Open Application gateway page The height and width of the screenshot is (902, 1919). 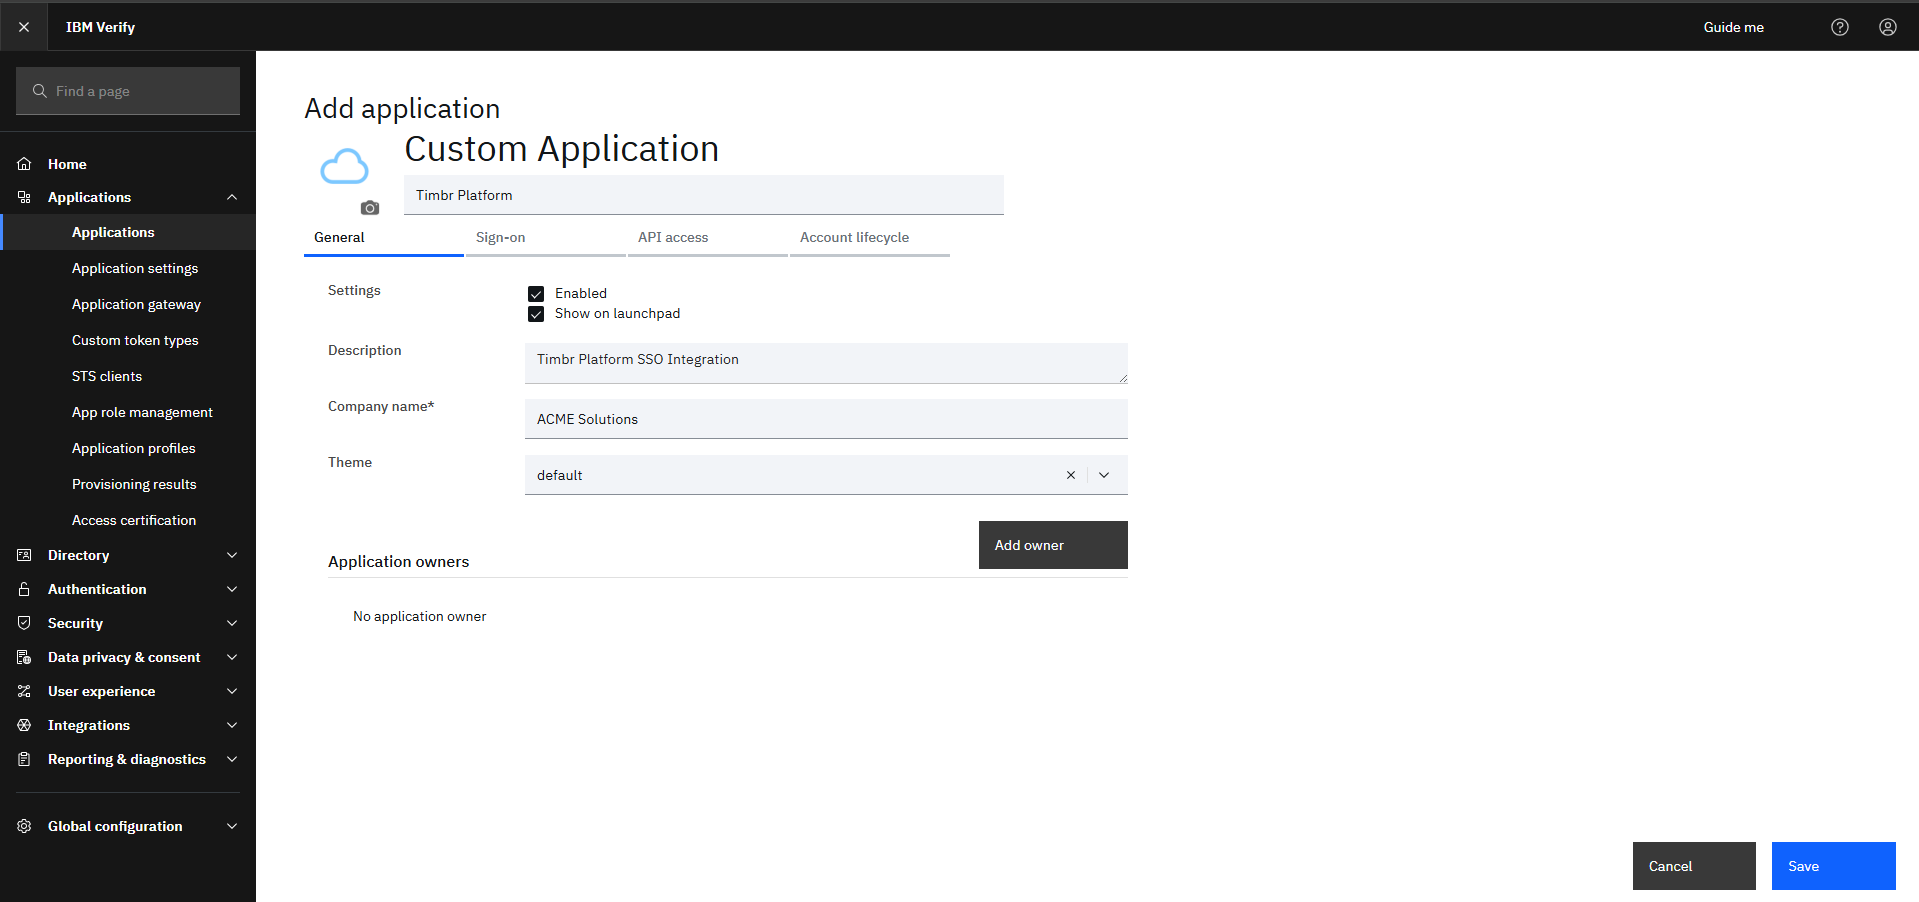[x=128, y=304]
